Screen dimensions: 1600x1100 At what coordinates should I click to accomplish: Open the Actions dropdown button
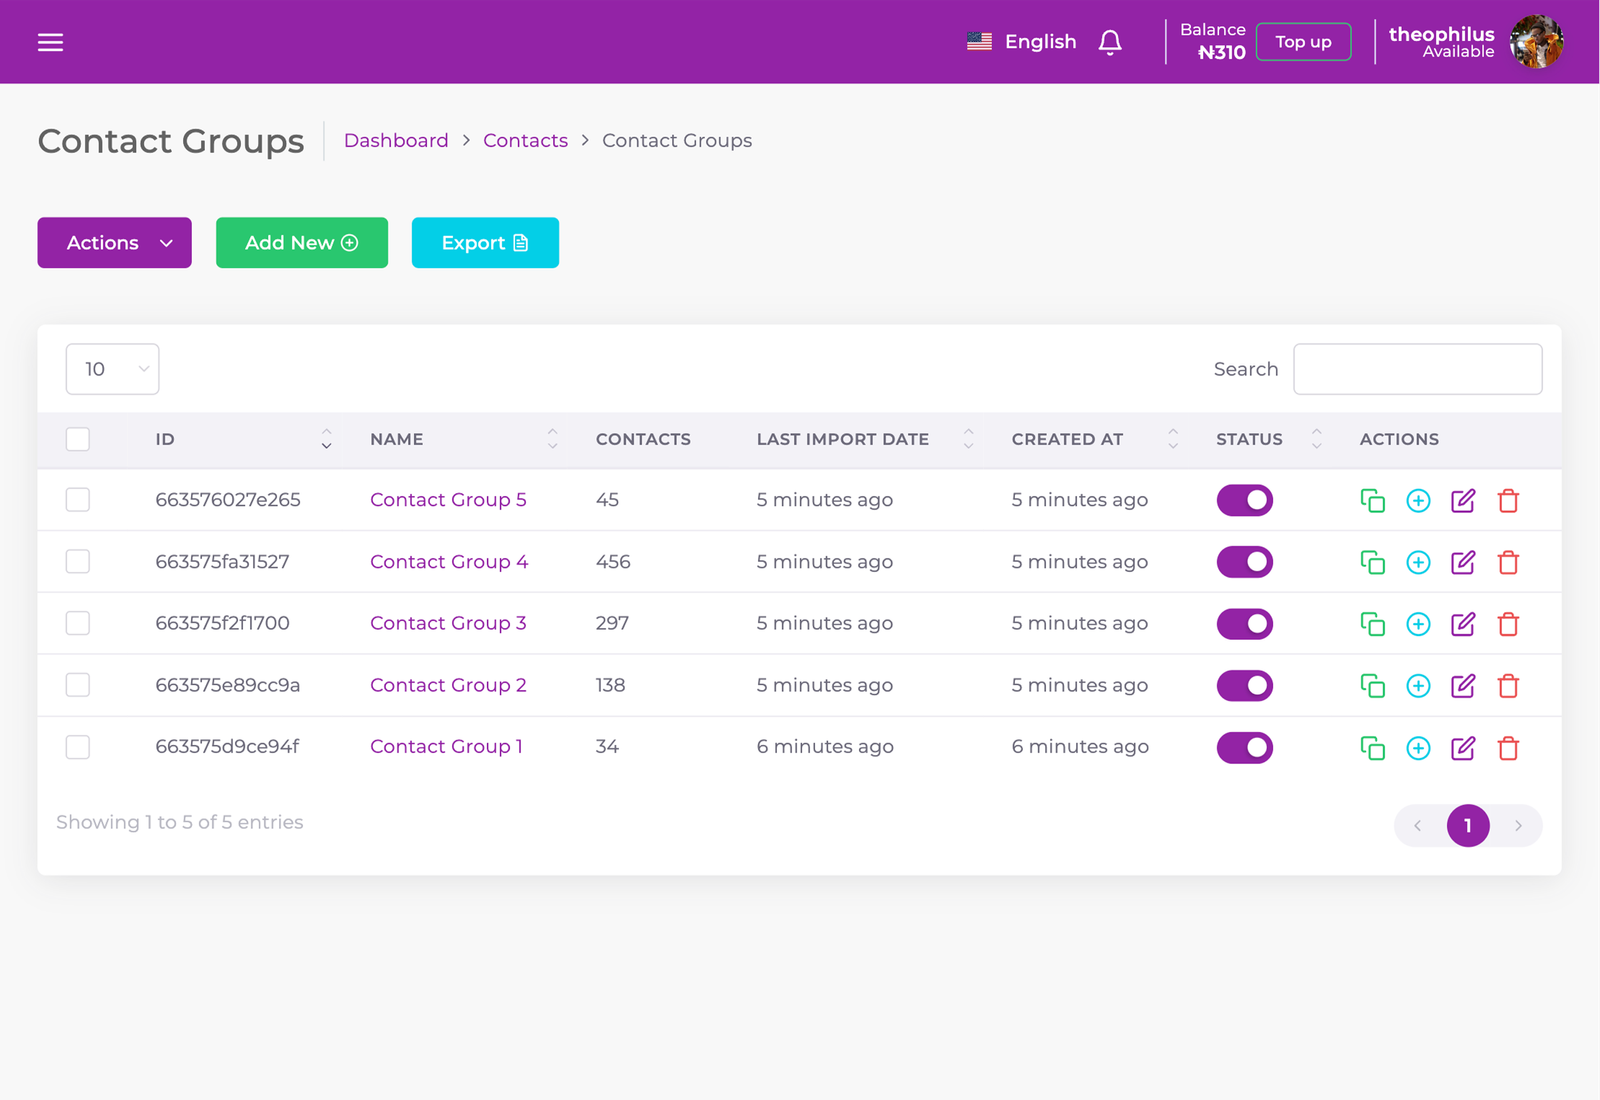(115, 243)
